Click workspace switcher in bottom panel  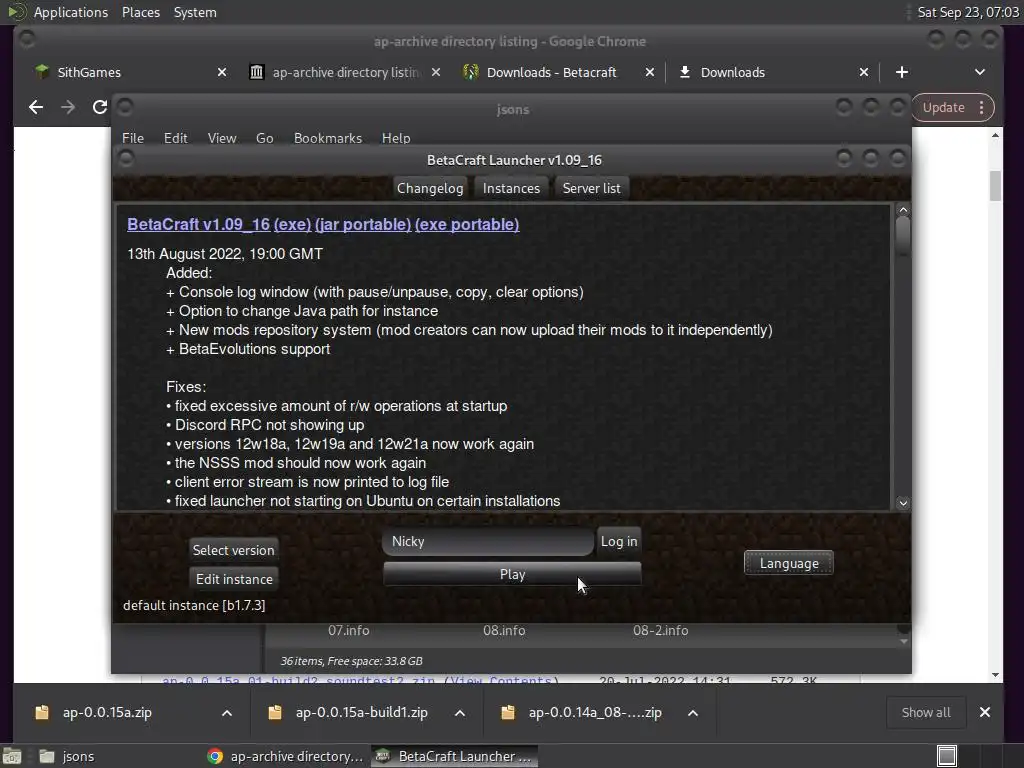click(x=947, y=756)
